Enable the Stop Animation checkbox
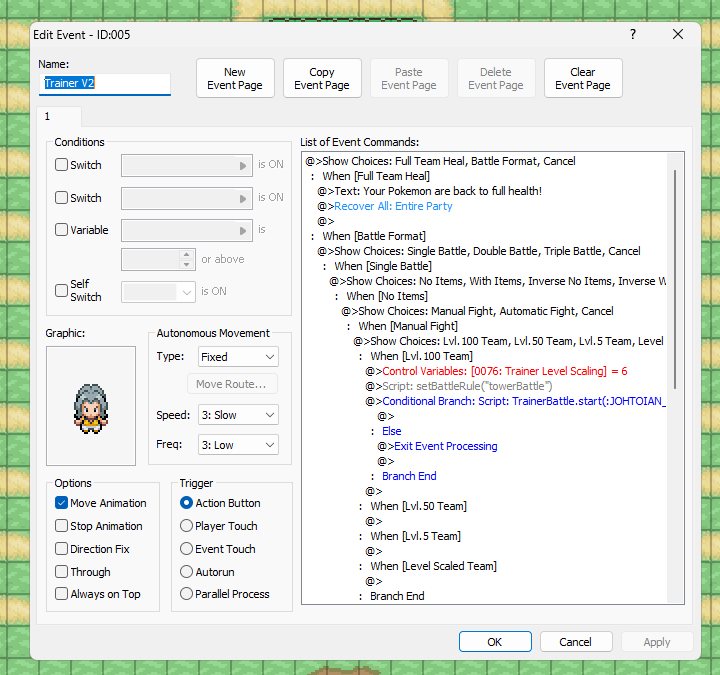The height and width of the screenshot is (675, 720). tap(62, 526)
